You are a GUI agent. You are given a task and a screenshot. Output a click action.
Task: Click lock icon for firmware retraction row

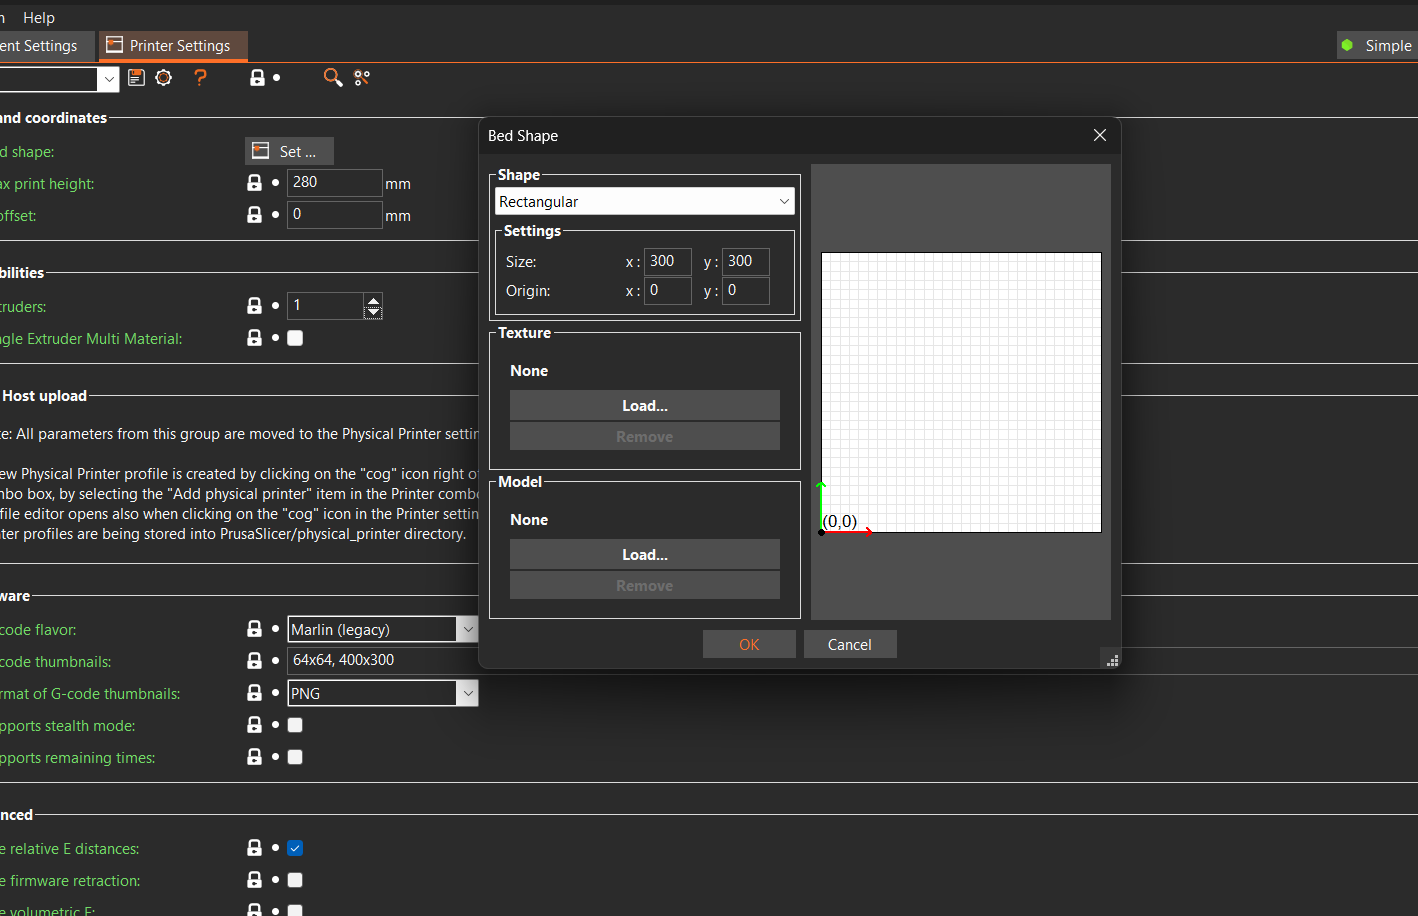(x=254, y=880)
